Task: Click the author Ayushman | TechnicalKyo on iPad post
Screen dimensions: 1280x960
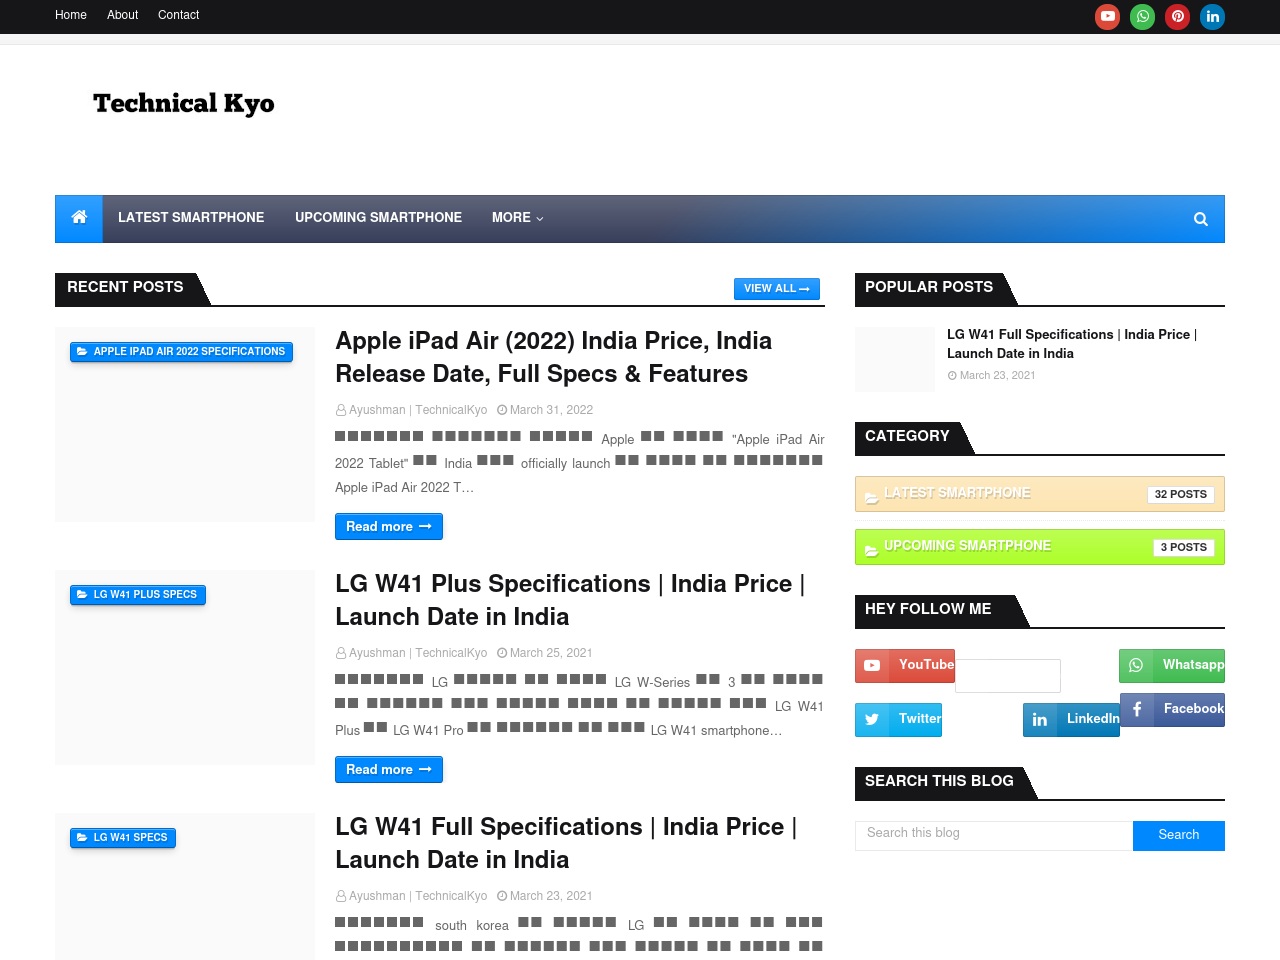Action: click(x=418, y=410)
